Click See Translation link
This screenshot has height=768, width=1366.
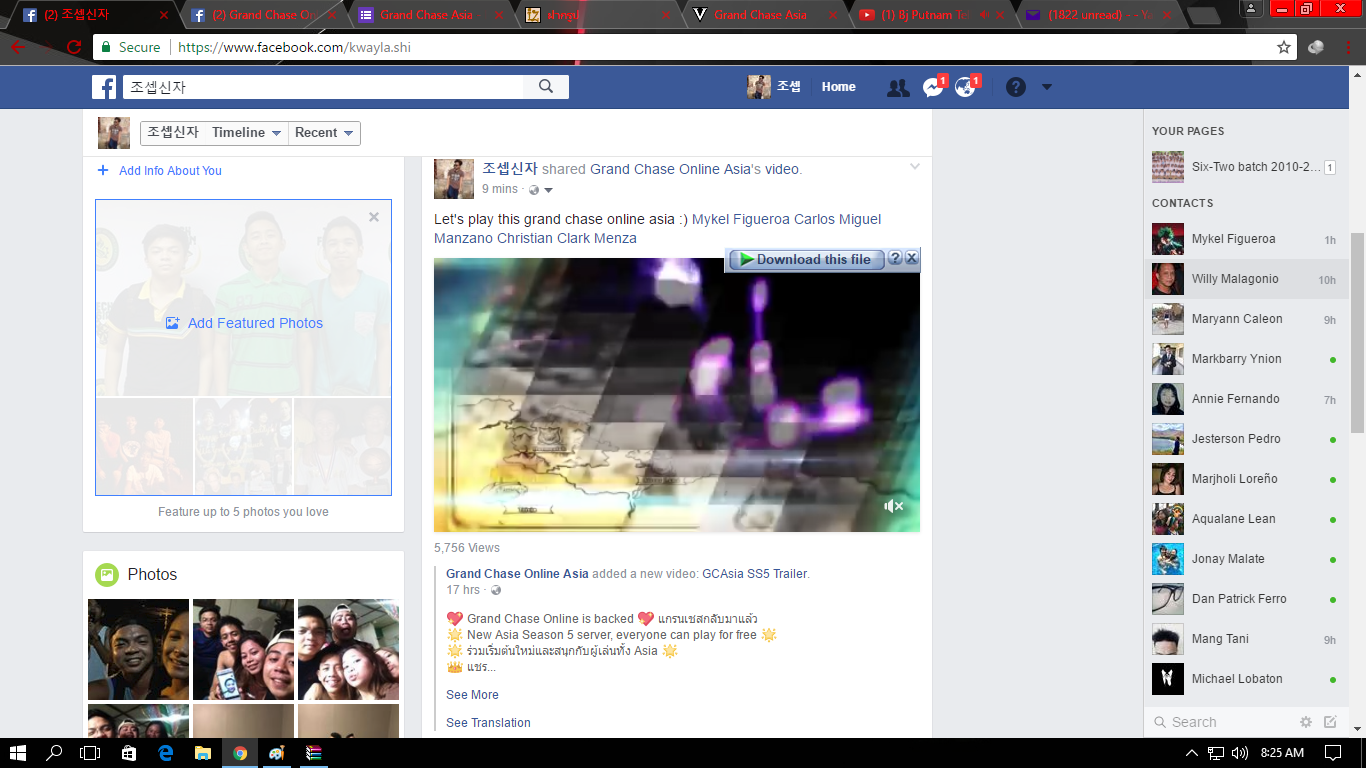(x=488, y=723)
